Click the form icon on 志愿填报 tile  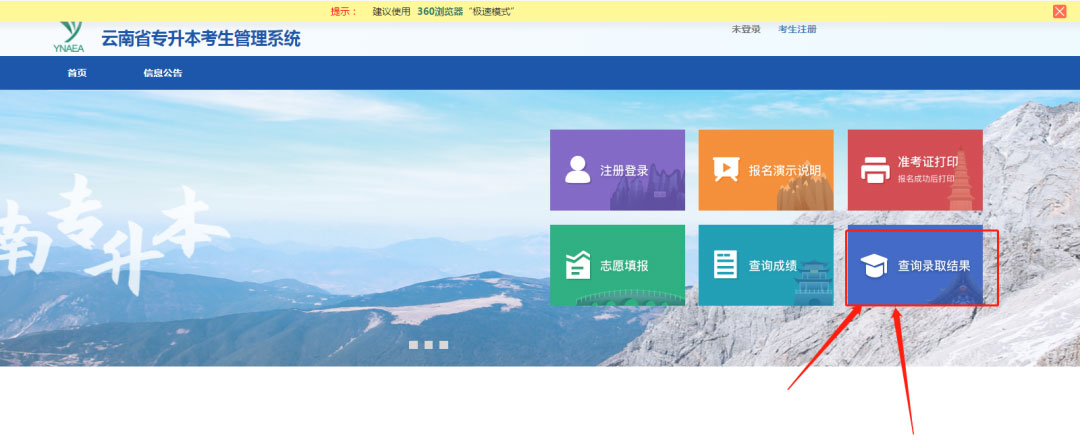point(578,266)
